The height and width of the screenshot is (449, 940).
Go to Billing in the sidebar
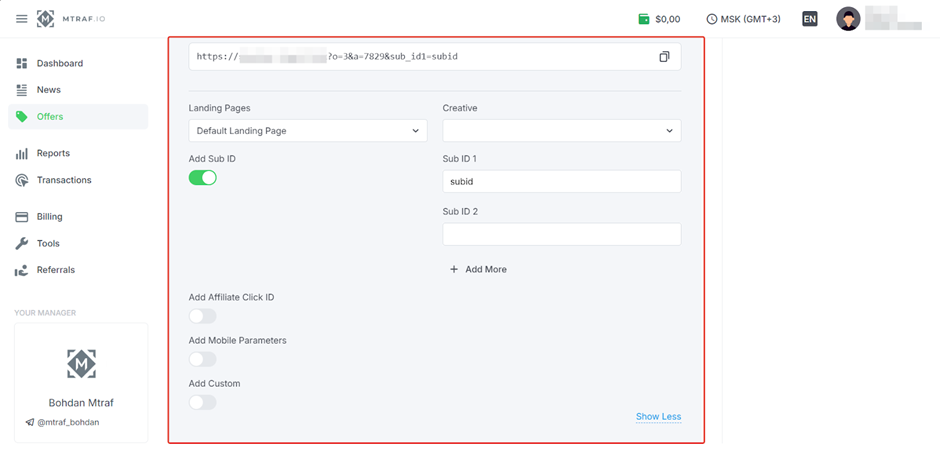49,217
